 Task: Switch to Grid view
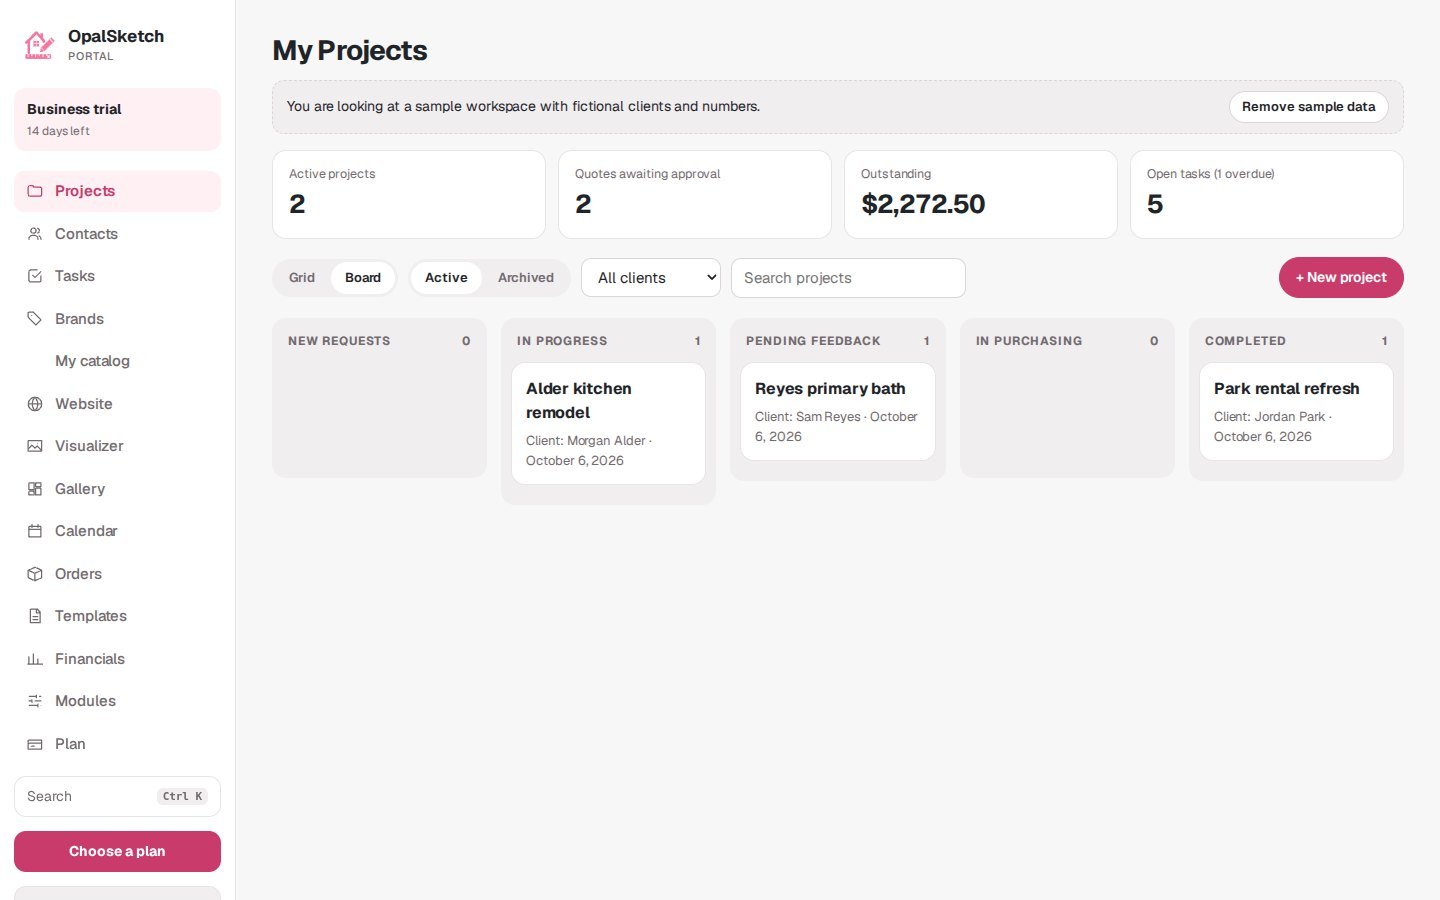pos(302,278)
